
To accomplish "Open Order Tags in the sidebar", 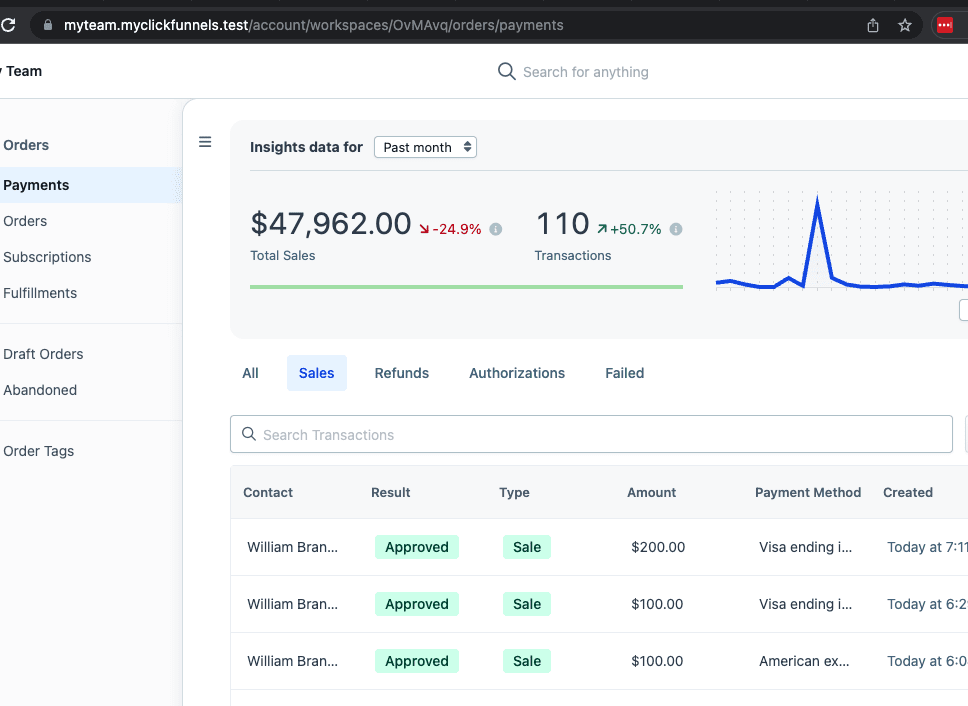I will [38, 451].
